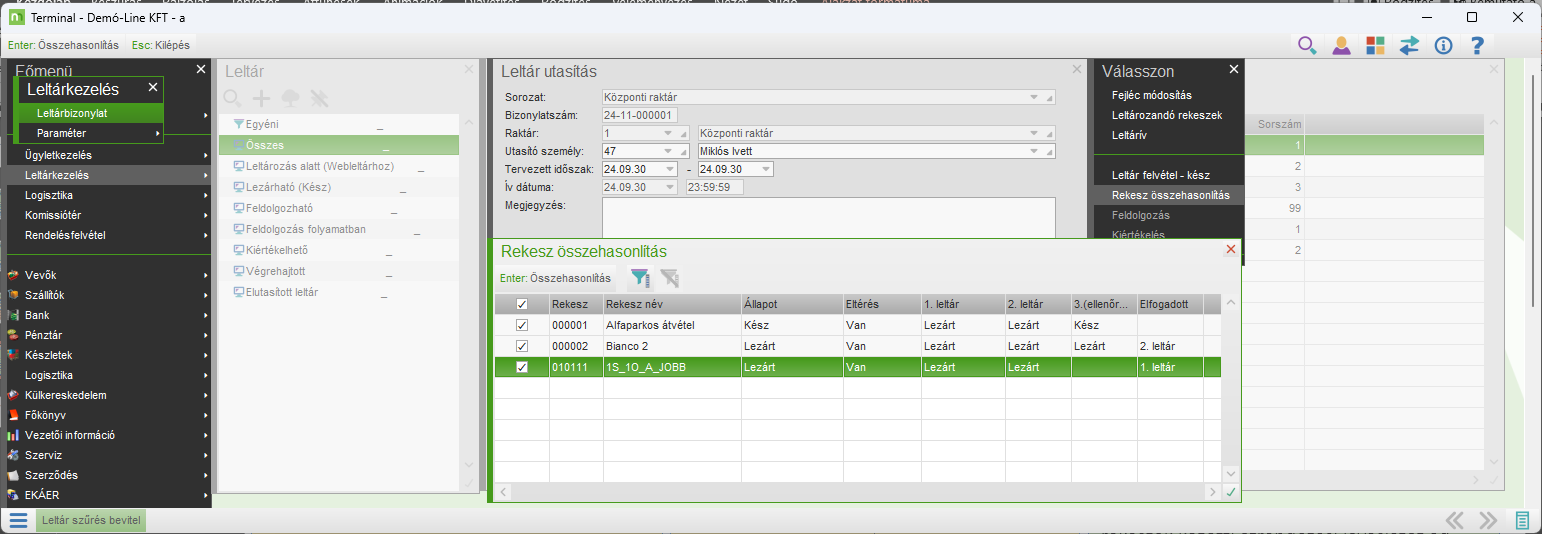Open the user profile icon

[1341, 45]
